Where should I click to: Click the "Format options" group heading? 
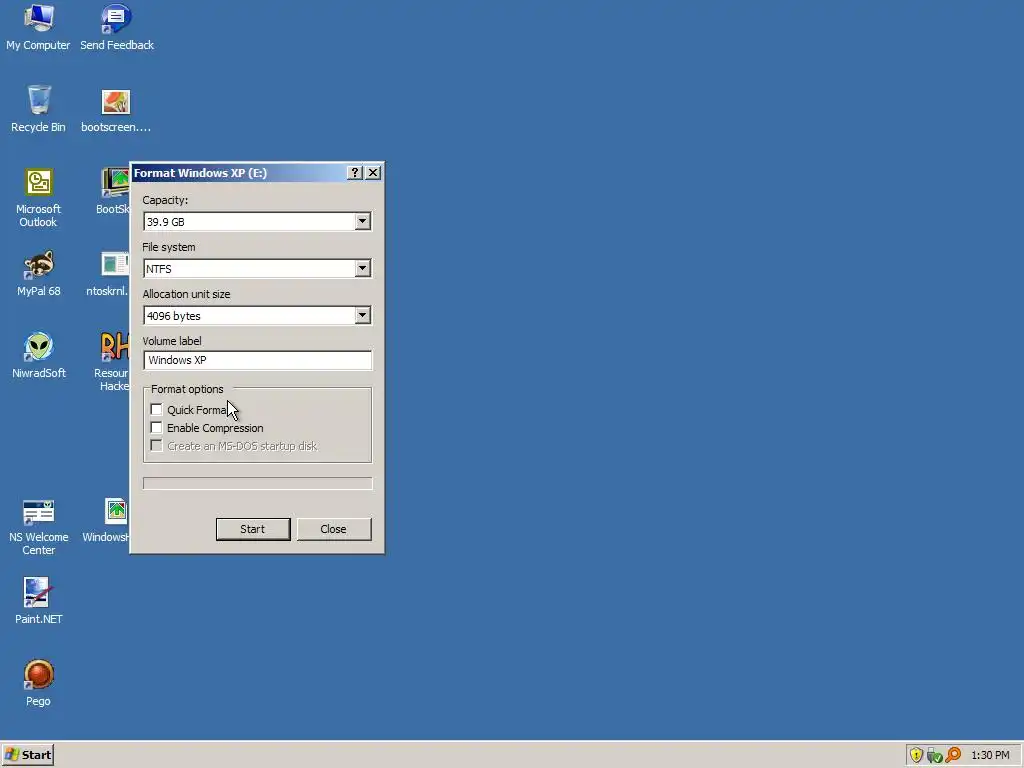[x=187, y=389]
